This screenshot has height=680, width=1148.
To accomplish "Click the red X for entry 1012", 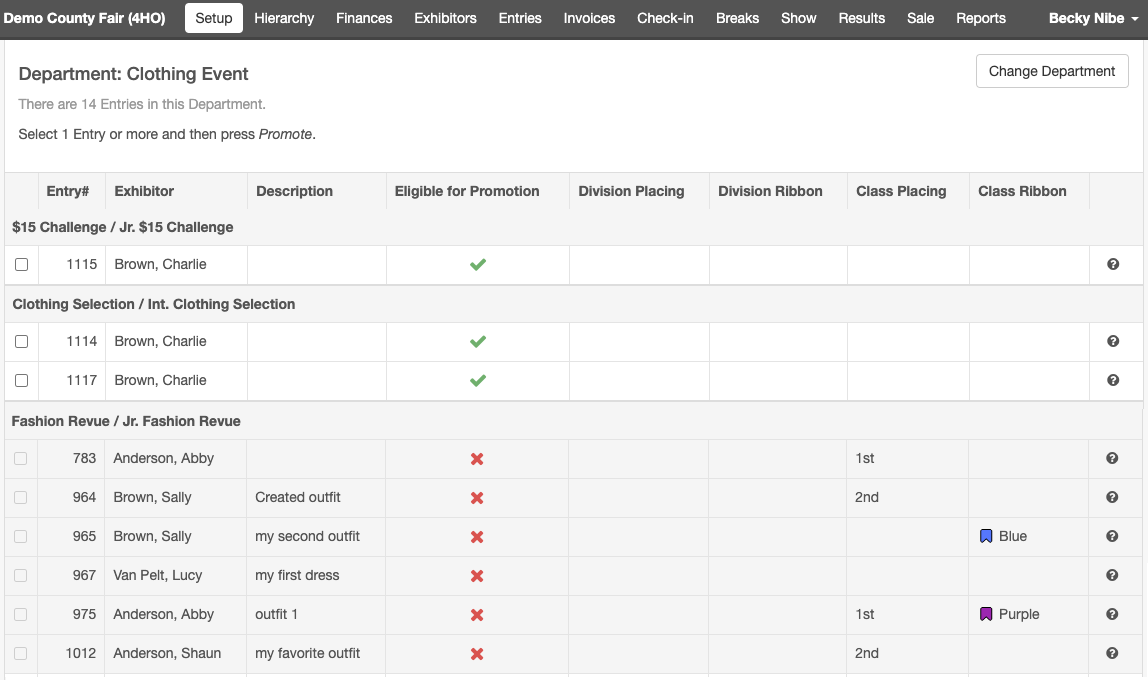I will 477,654.
